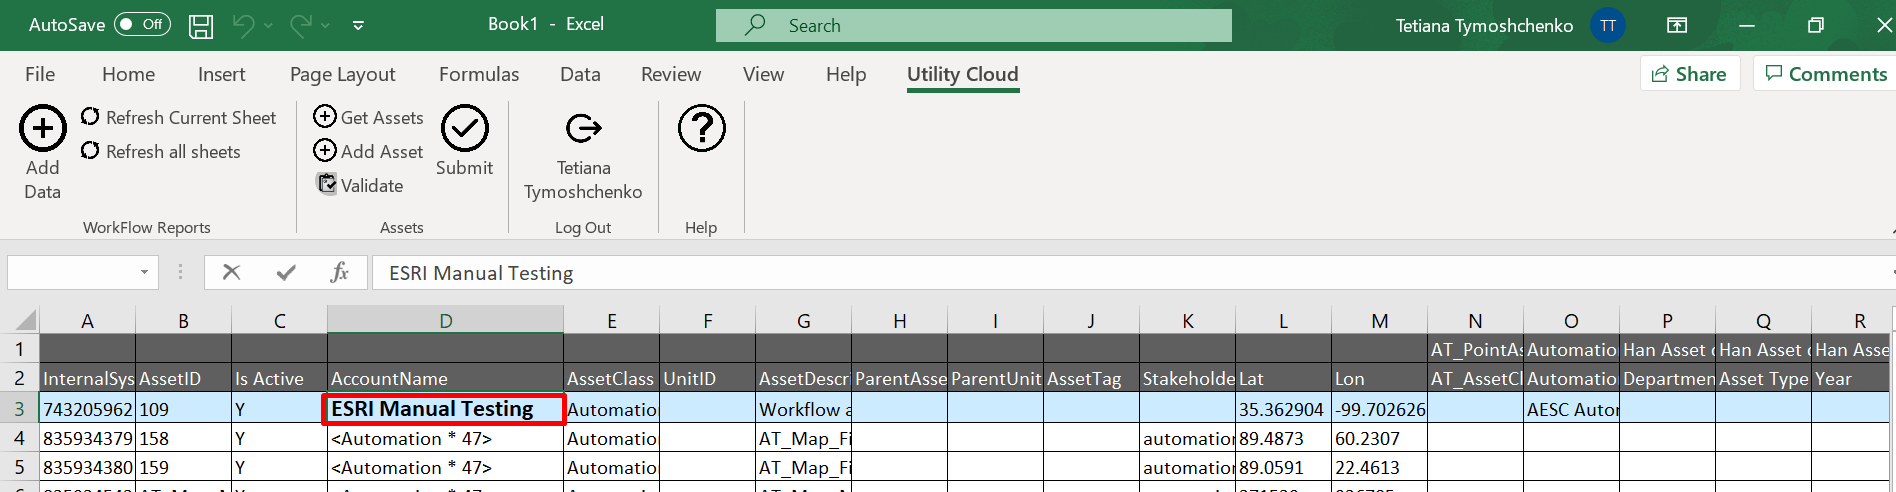Log out using the arrow icon
This screenshot has height=492, width=1896.
[583, 129]
